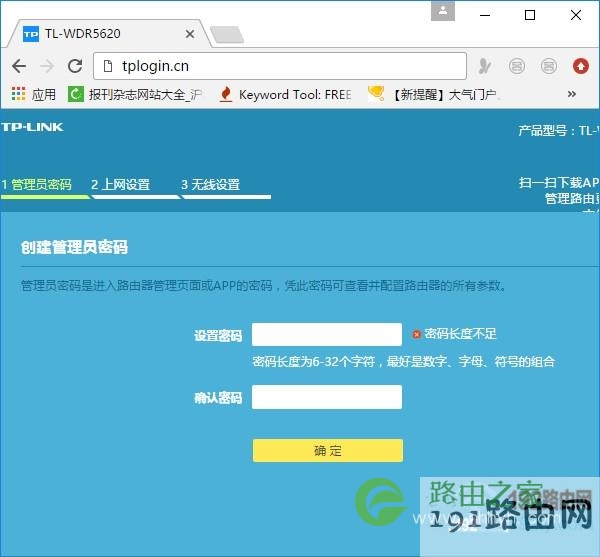Viewport: 600px width, 557px height.
Task: Select step 2 上网设置
Action: pyautogui.click(x=120, y=184)
